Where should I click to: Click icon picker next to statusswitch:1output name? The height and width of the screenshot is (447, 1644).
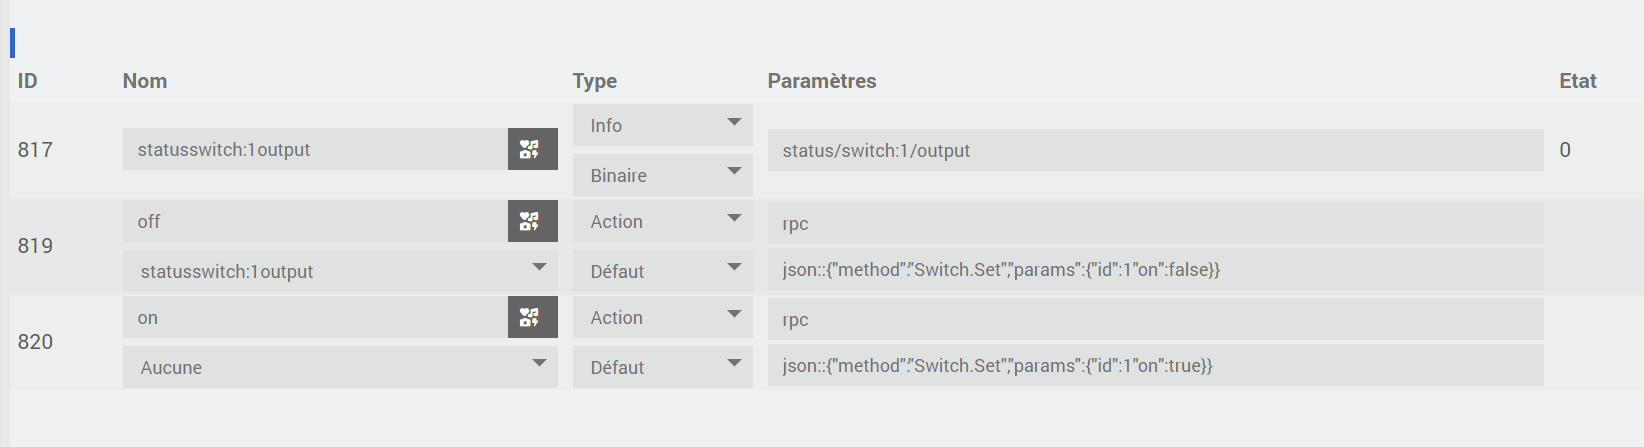pos(532,149)
